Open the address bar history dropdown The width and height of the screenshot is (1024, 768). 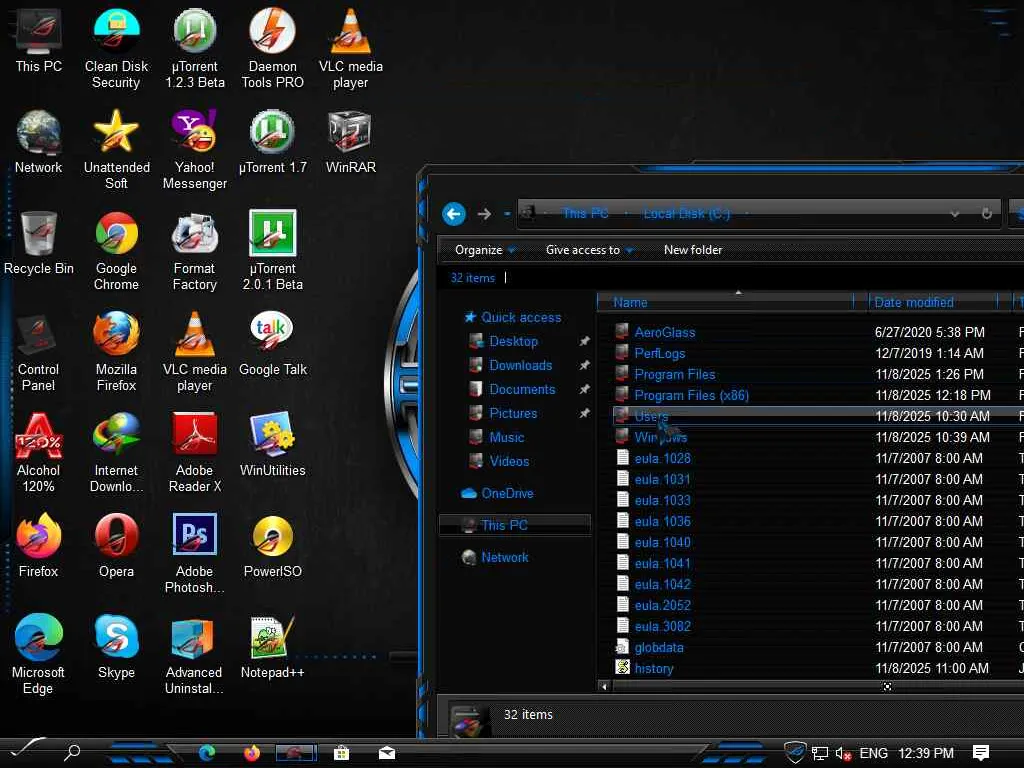click(x=955, y=214)
